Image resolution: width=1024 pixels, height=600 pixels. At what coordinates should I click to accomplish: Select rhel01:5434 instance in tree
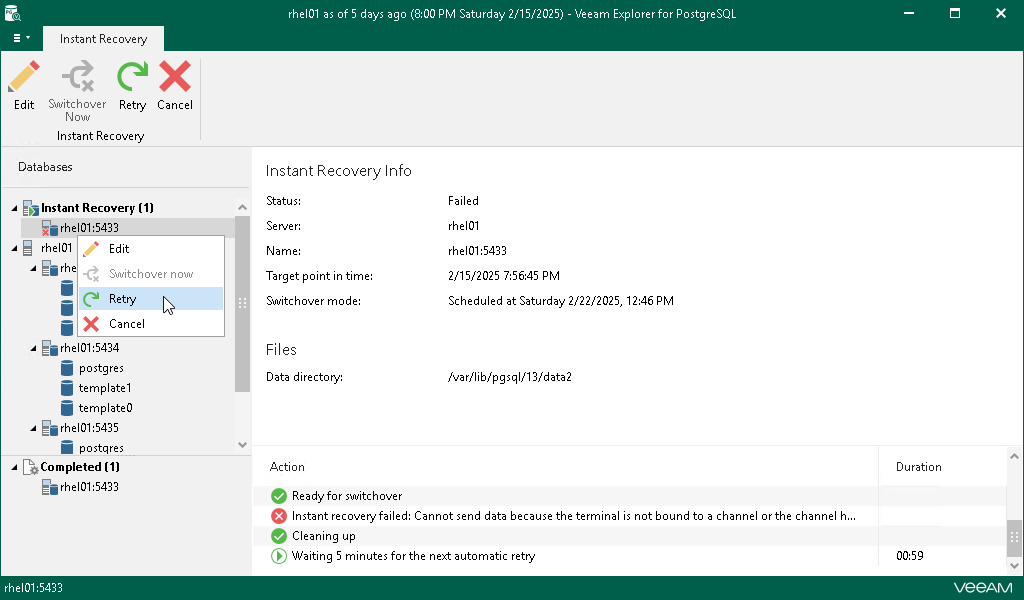pyautogui.click(x=89, y=348)
